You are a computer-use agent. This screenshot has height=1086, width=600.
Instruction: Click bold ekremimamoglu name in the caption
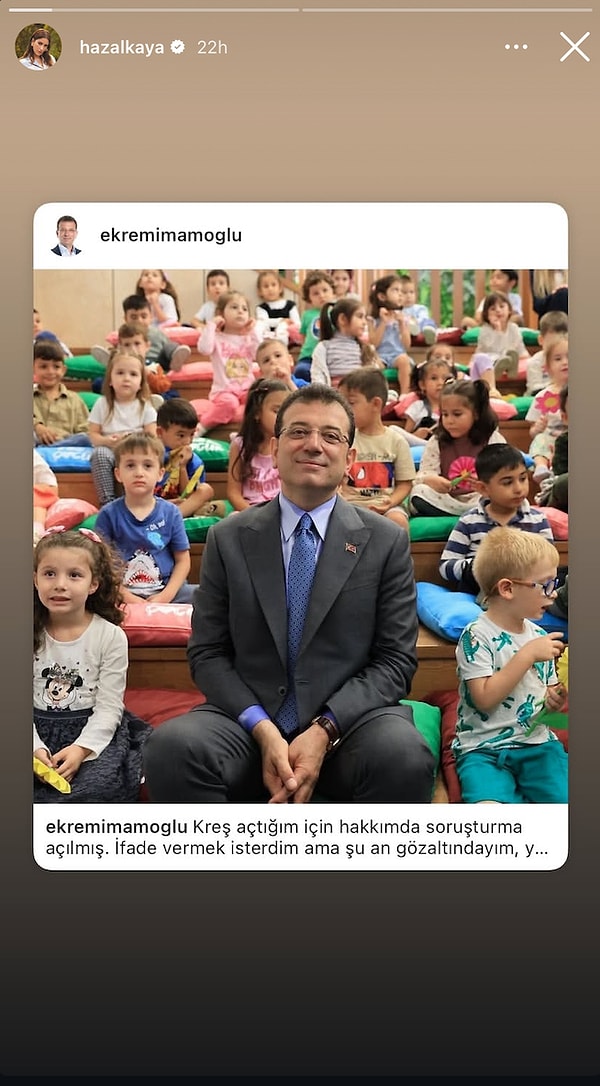pyautogui.click(x=116, y=827)
